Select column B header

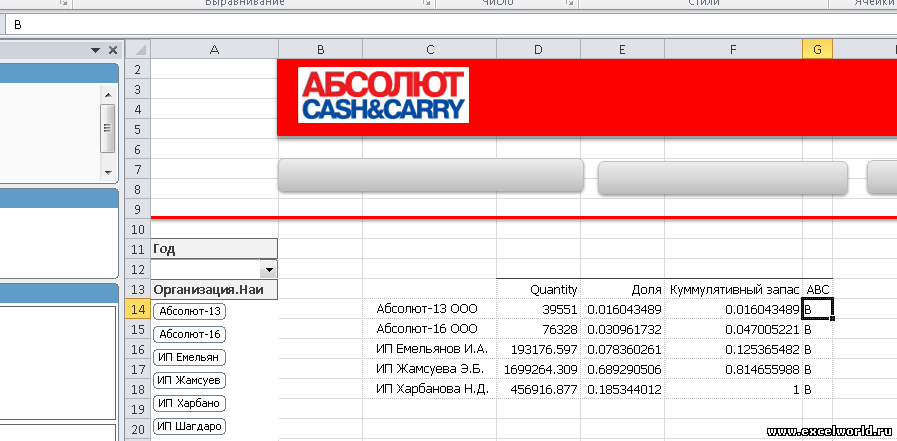tap(320, 49)
